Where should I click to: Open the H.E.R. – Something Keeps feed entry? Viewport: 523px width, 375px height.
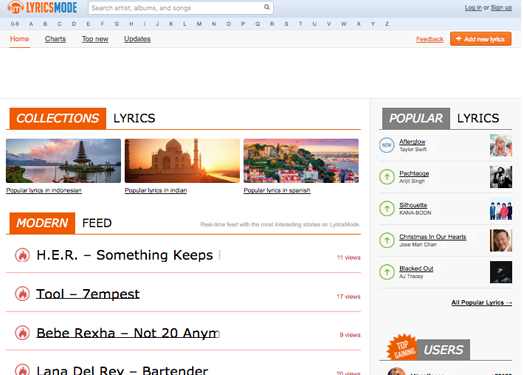pyautogui.click(x=128, y=255)
